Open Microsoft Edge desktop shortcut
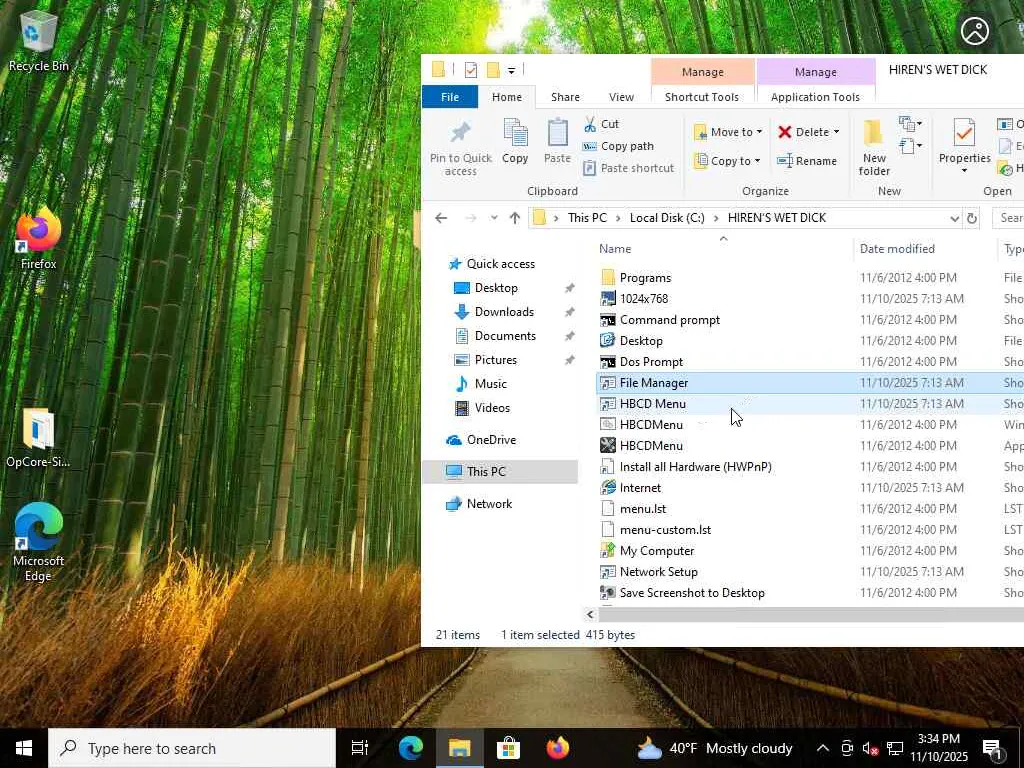The height and width of the screenshot is (768, 1024). 38,543
